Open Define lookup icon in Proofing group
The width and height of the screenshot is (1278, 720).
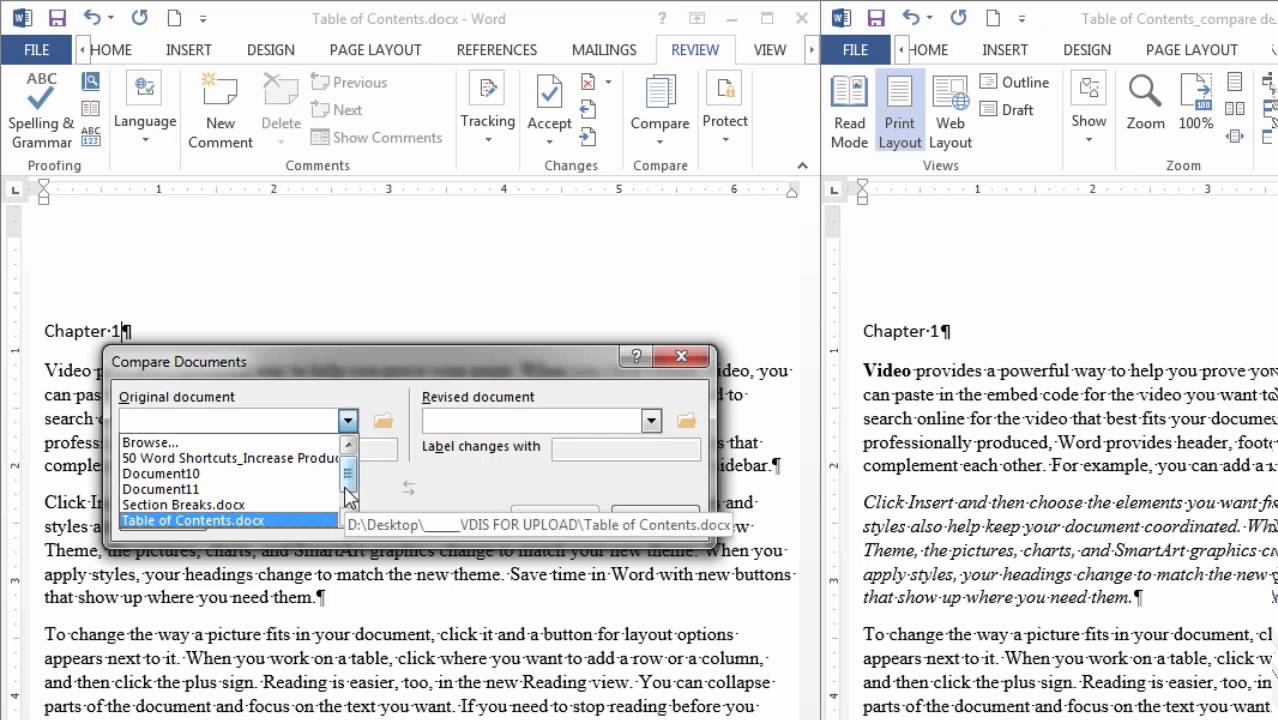[x=91, y=82]
